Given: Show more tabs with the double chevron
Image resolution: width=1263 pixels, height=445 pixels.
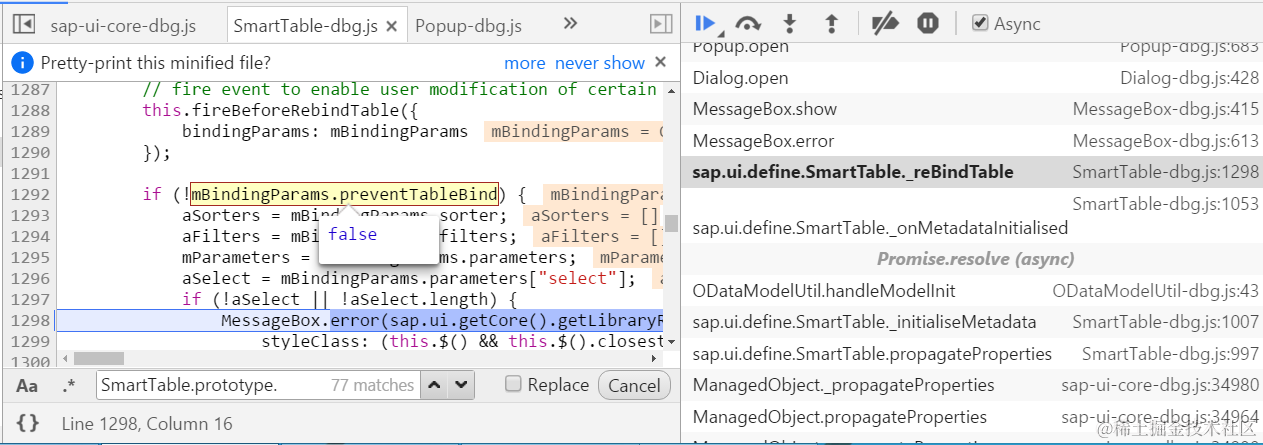Looking at the screenshot, I should click(x=570, y=24).
